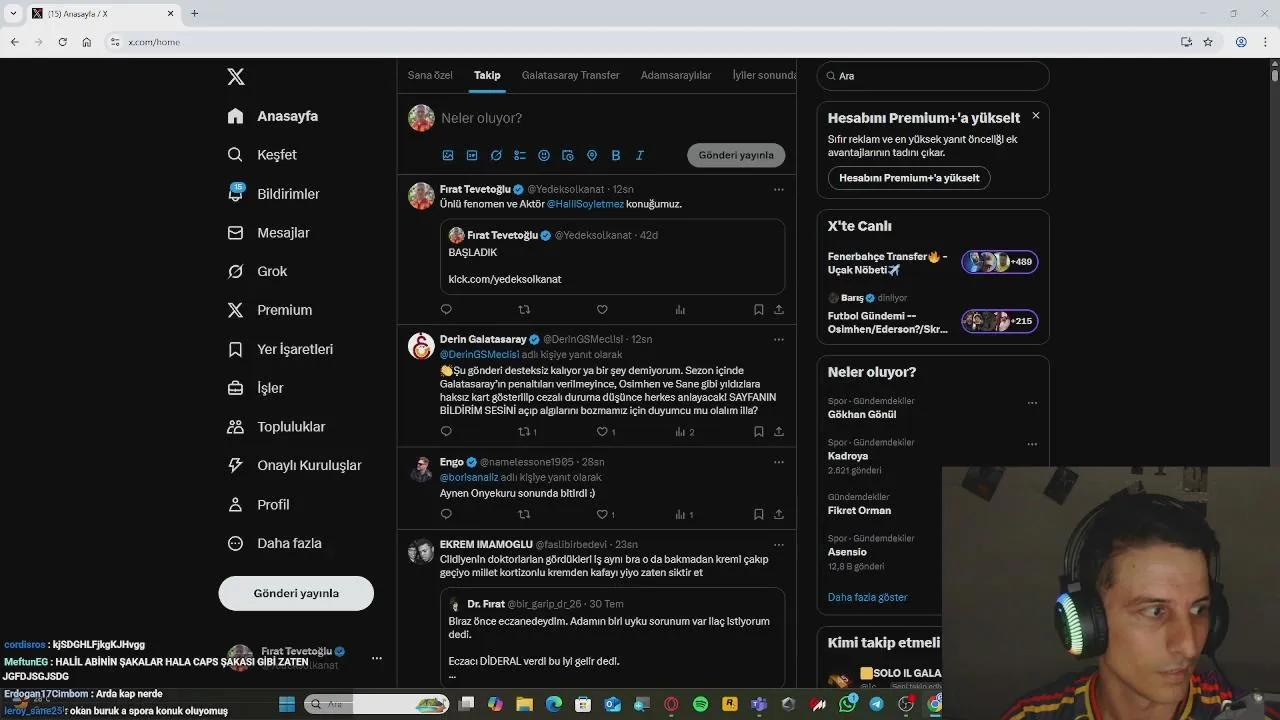Reply to Fırat Tevetoğlu post

point(446,310)
